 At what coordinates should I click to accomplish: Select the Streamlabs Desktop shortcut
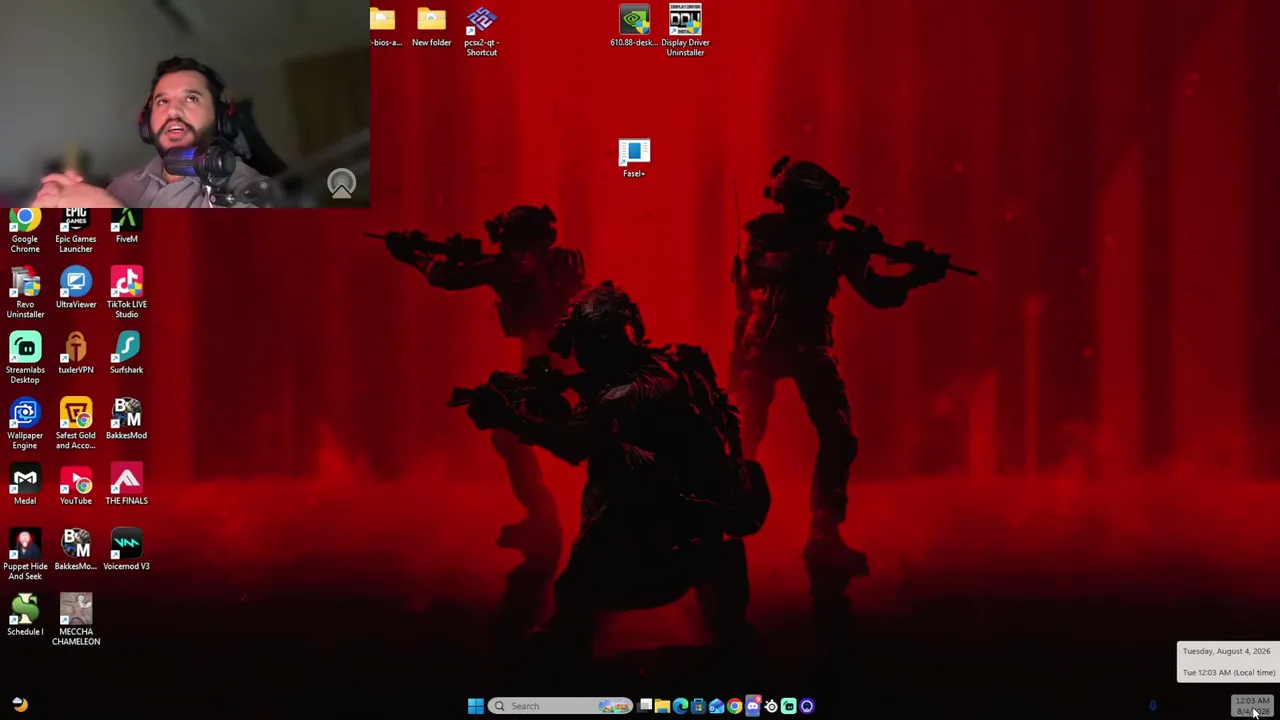(25, 358)
